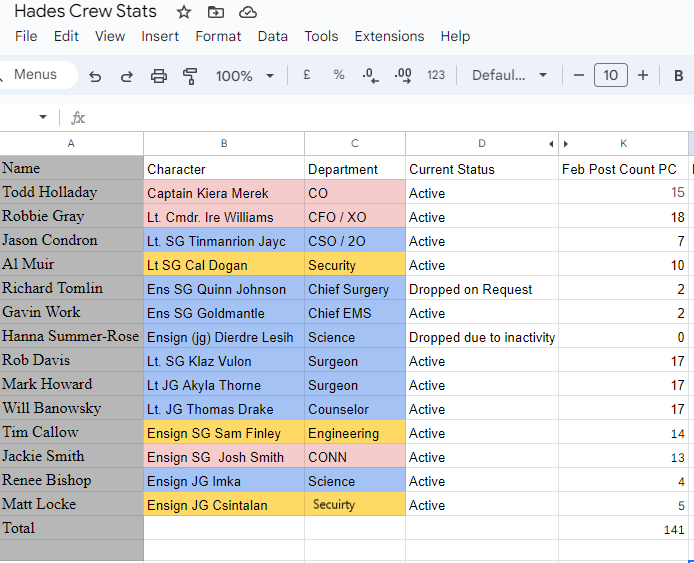Image resolution: width=694 pixels, height=563 pixels.
Task: Click the move to folder icon
Action: coord(215,12)
